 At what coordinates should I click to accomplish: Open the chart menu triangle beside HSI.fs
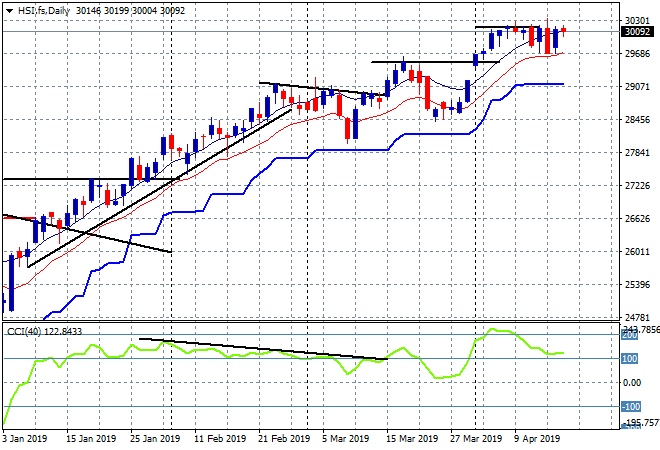pos(9,11)
